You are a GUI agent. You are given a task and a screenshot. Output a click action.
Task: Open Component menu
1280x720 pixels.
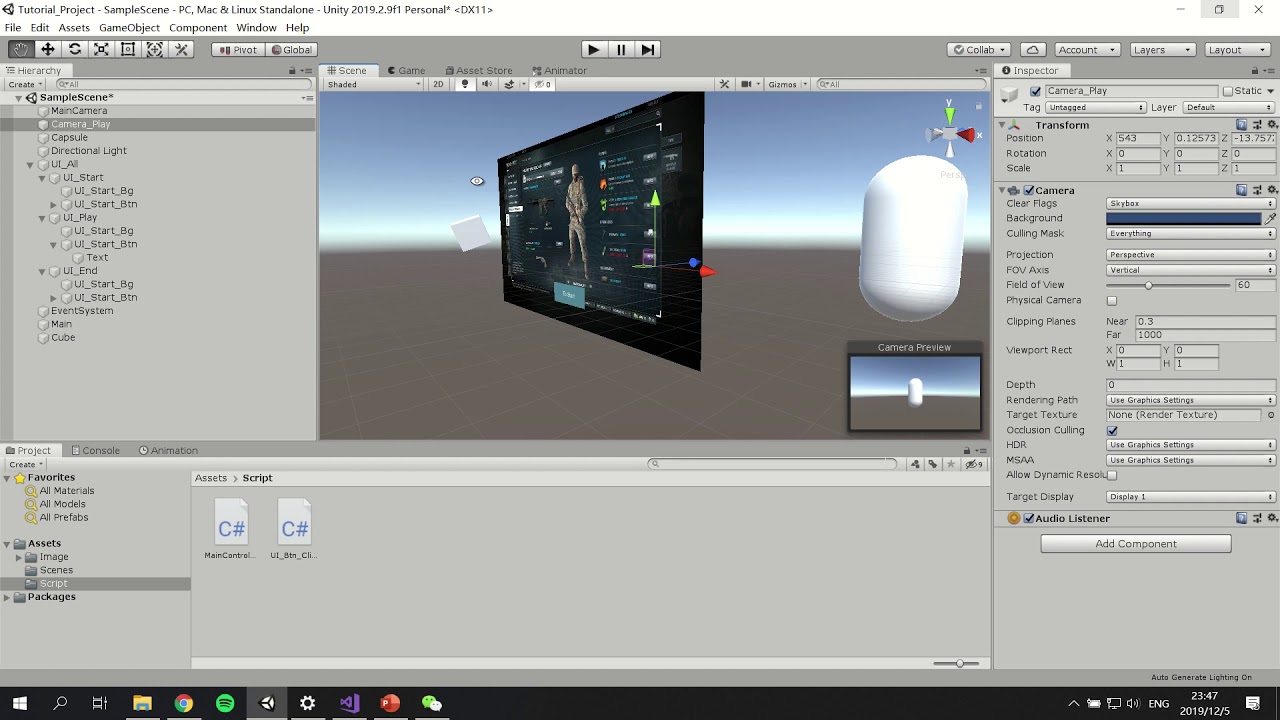(198, 27)
